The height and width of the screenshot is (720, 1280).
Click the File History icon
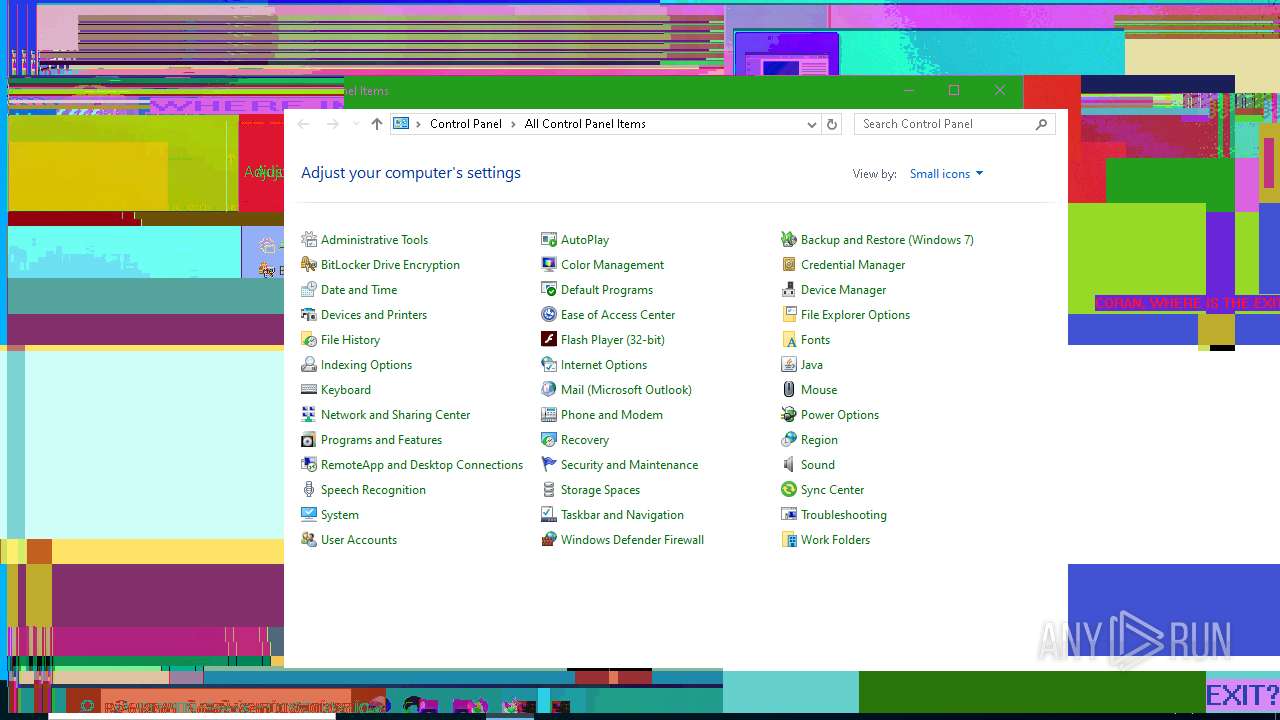pos(309,340)
